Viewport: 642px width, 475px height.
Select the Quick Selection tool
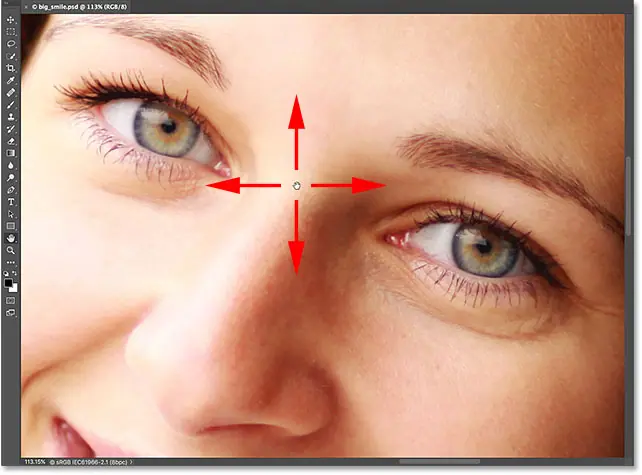point(11,56)
